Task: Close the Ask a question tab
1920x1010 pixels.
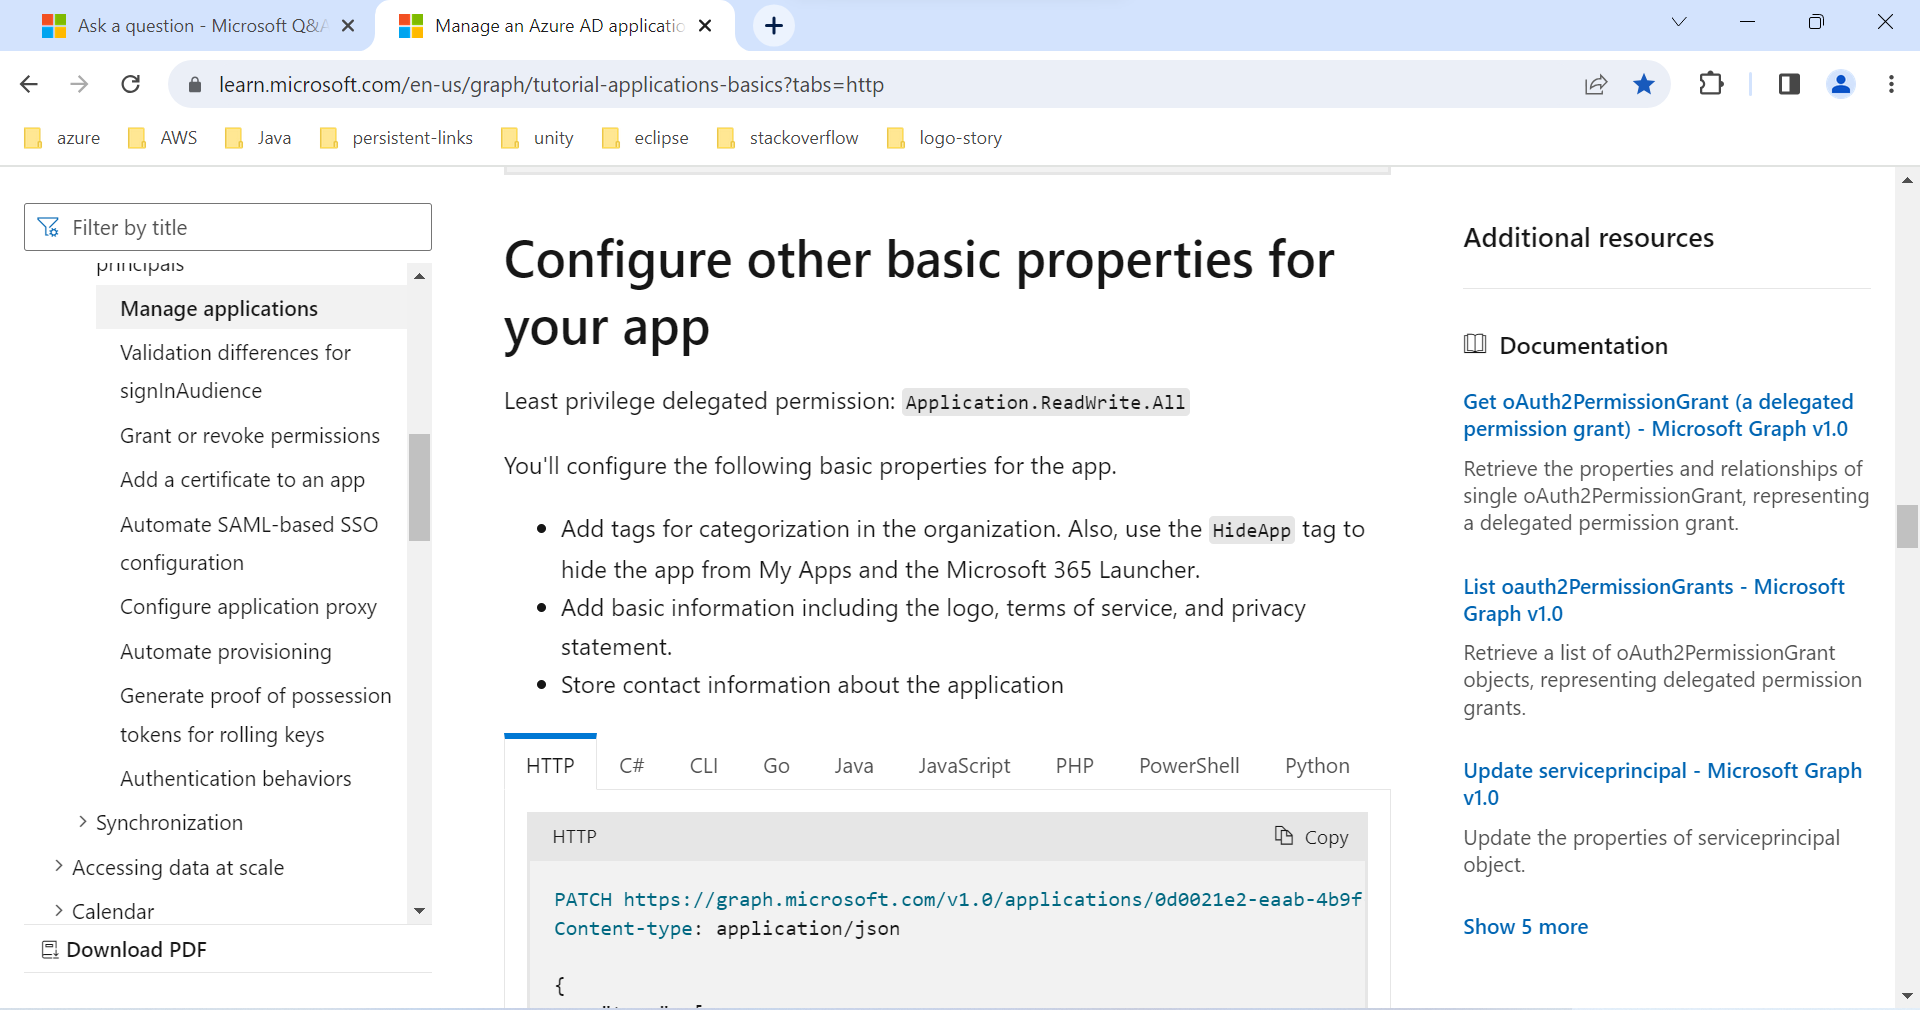Action: (x=348, y=26)
